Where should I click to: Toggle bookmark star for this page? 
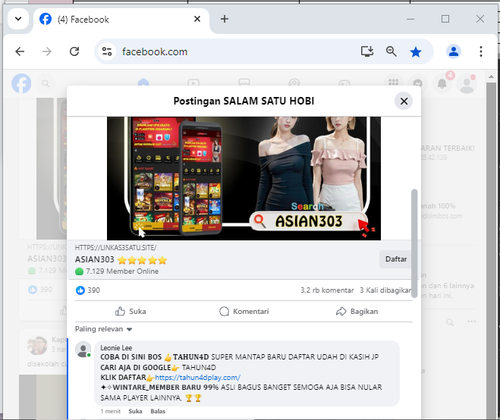tap(416, 52)
